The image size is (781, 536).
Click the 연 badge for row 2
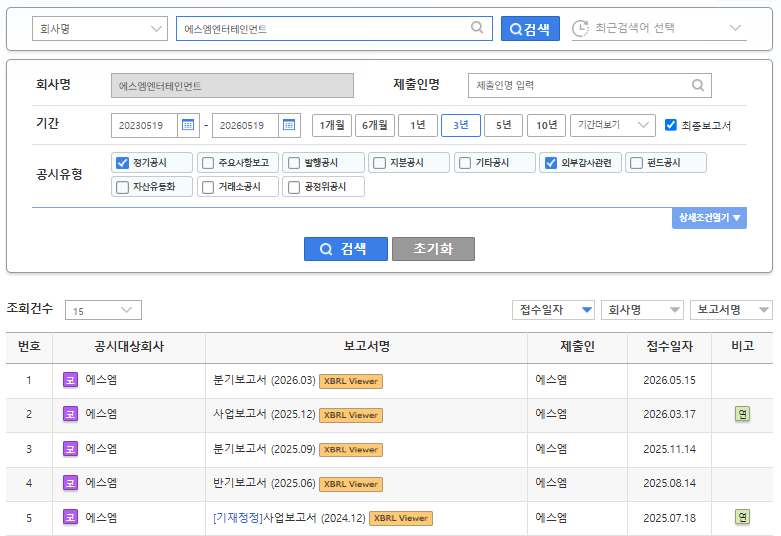742,414
